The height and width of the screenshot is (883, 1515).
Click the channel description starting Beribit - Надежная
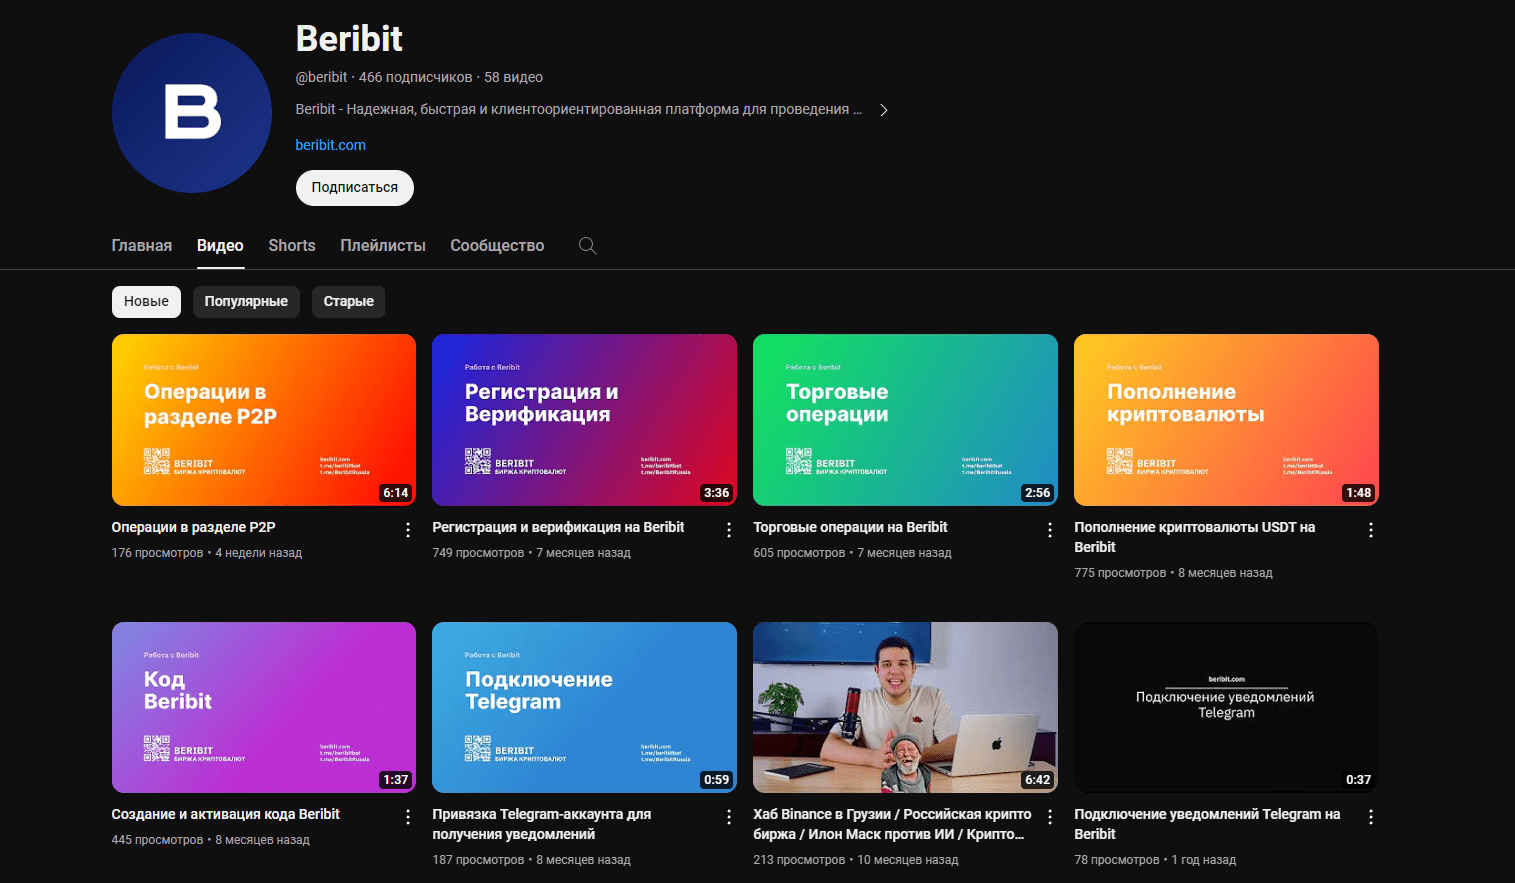(579, 110)
